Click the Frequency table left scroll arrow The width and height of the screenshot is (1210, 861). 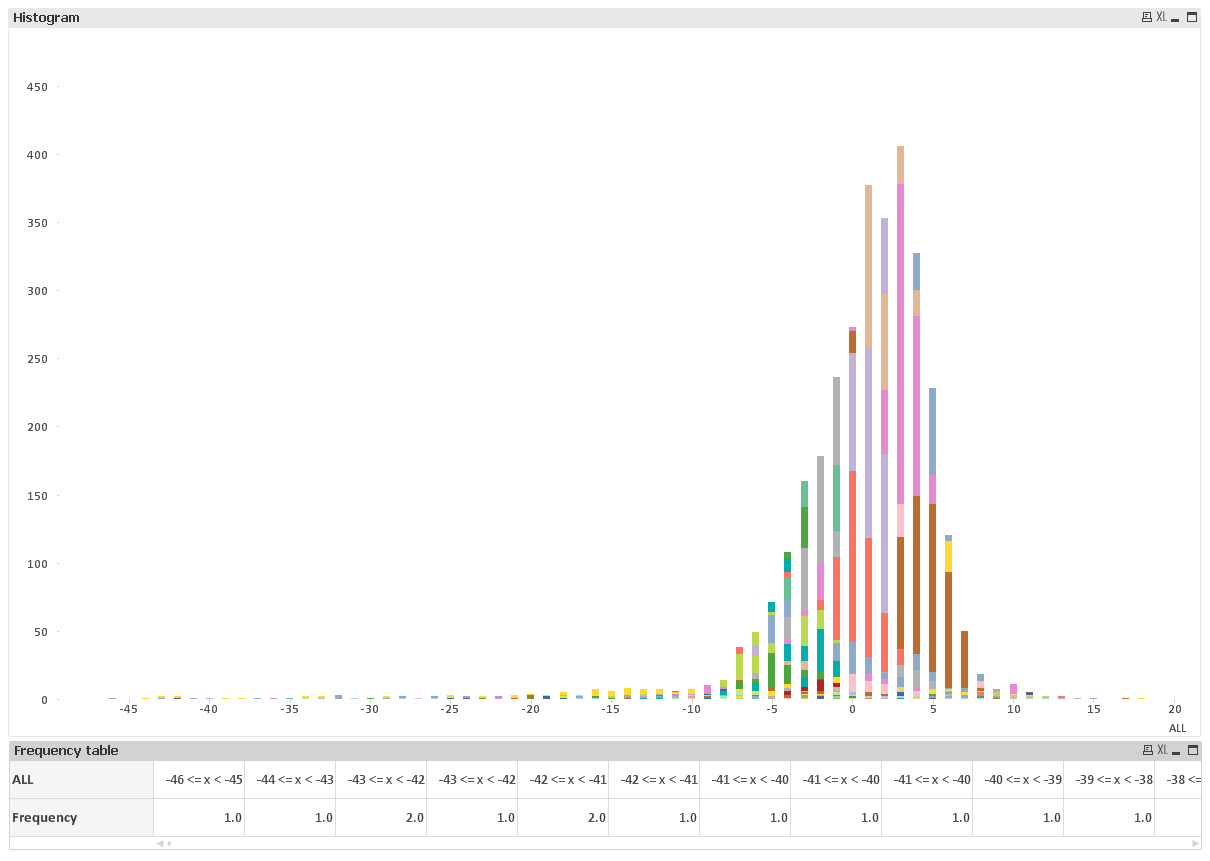click(160, 843)
